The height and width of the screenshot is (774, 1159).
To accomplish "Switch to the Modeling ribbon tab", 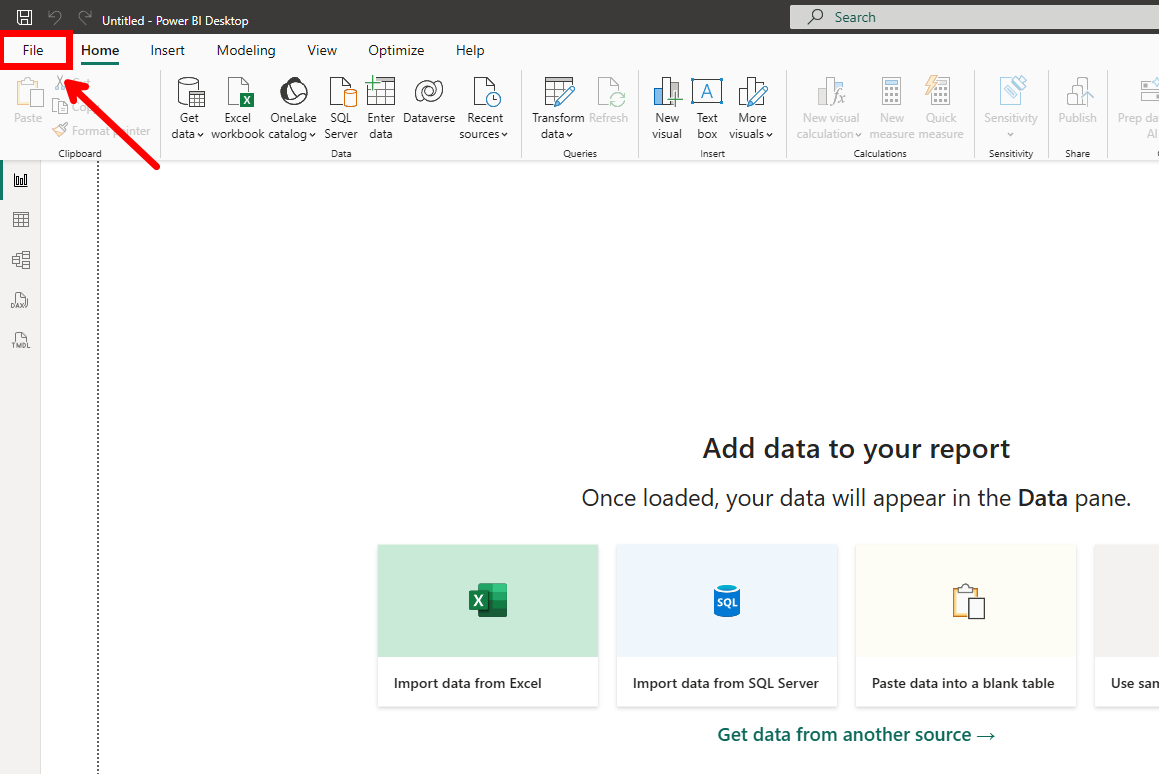I will pyautogui.click(x=246, y=50).
